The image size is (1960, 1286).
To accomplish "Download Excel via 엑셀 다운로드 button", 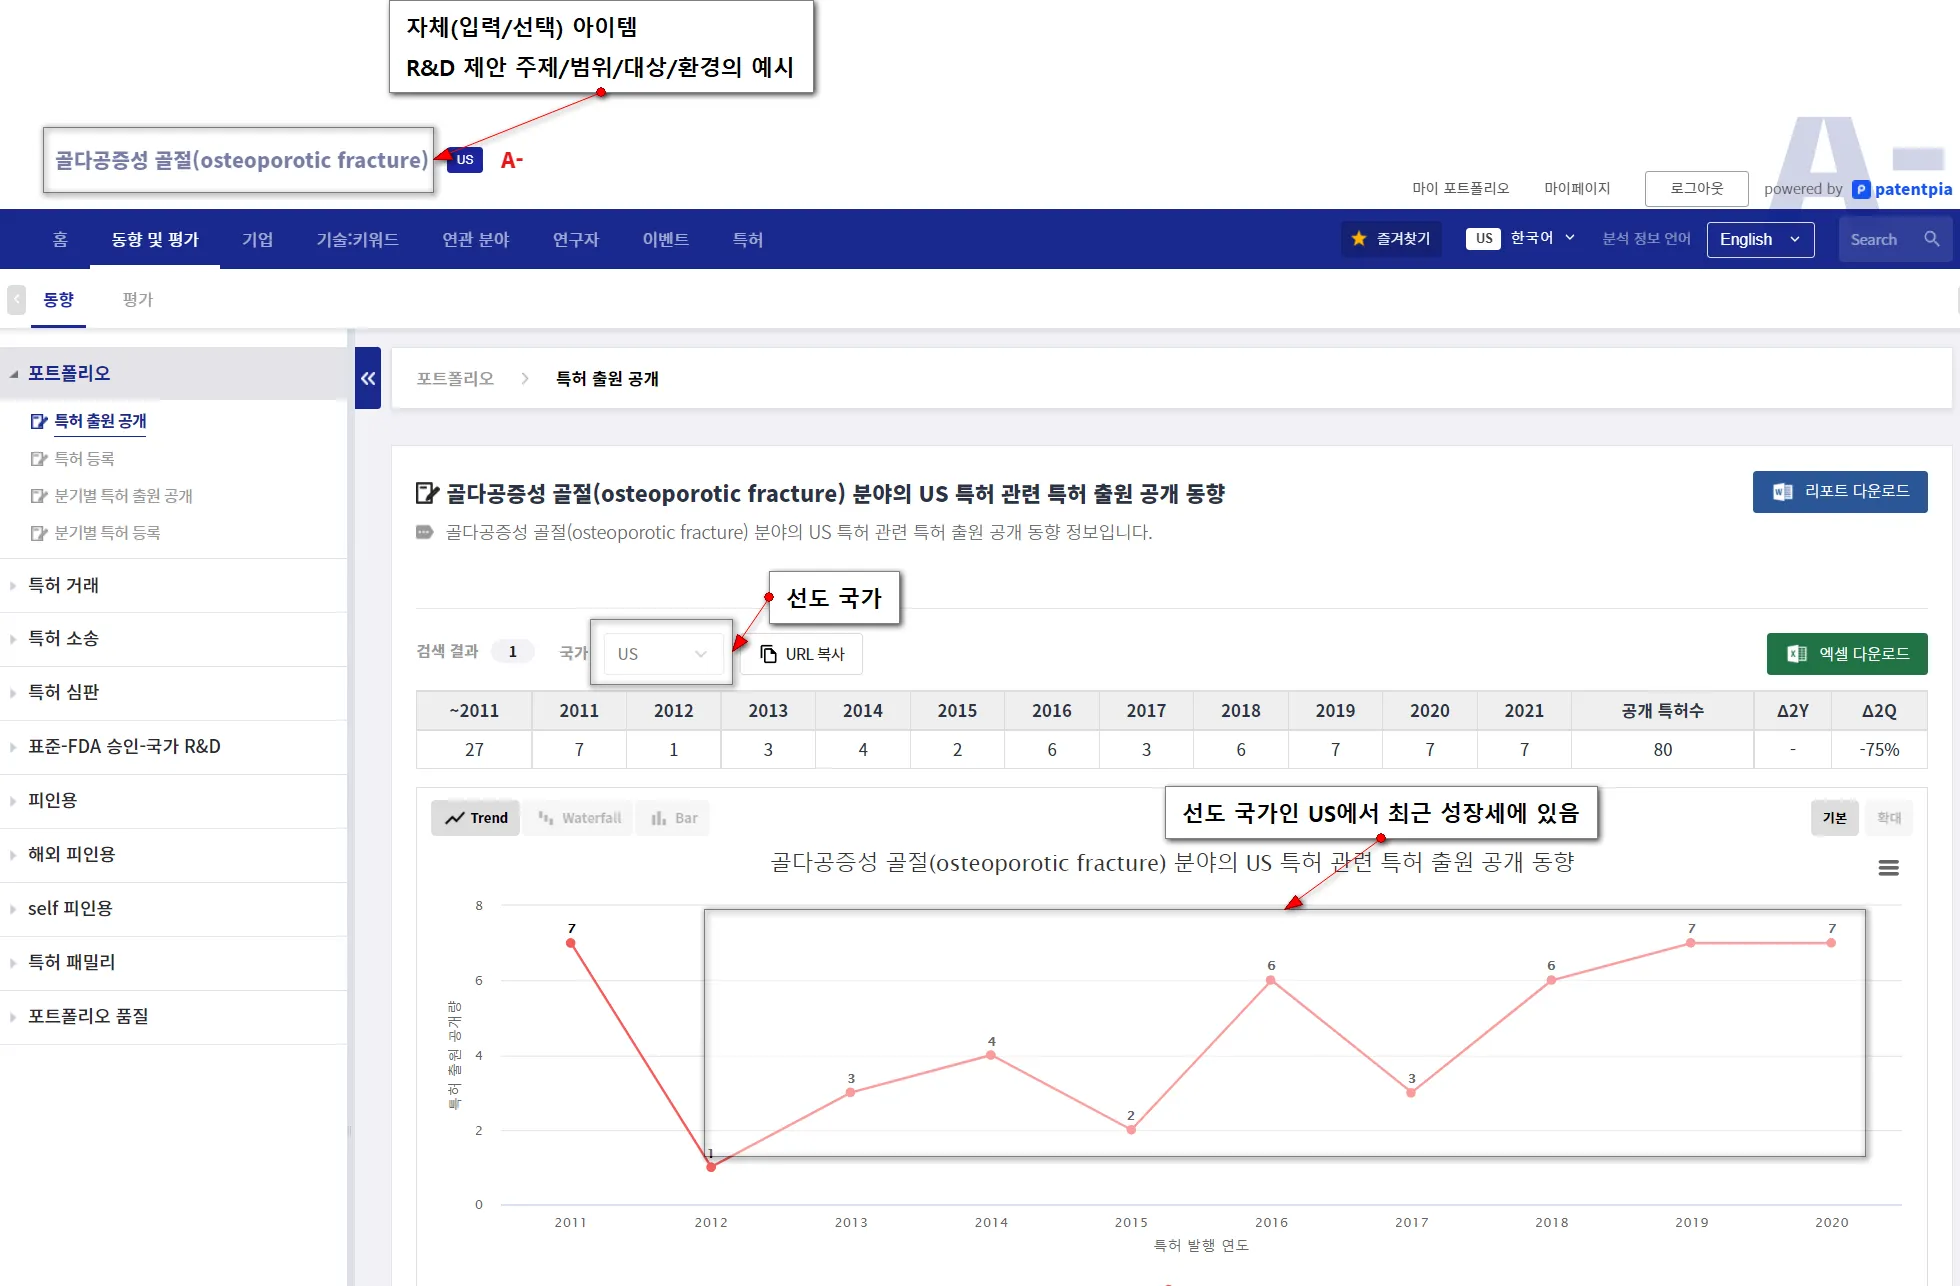I will coord(1846,654).
